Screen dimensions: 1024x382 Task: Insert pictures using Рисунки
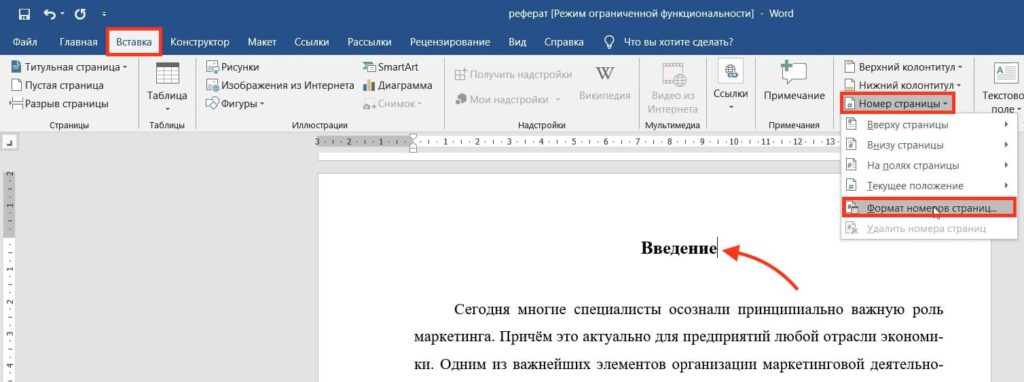click(232, 67)
